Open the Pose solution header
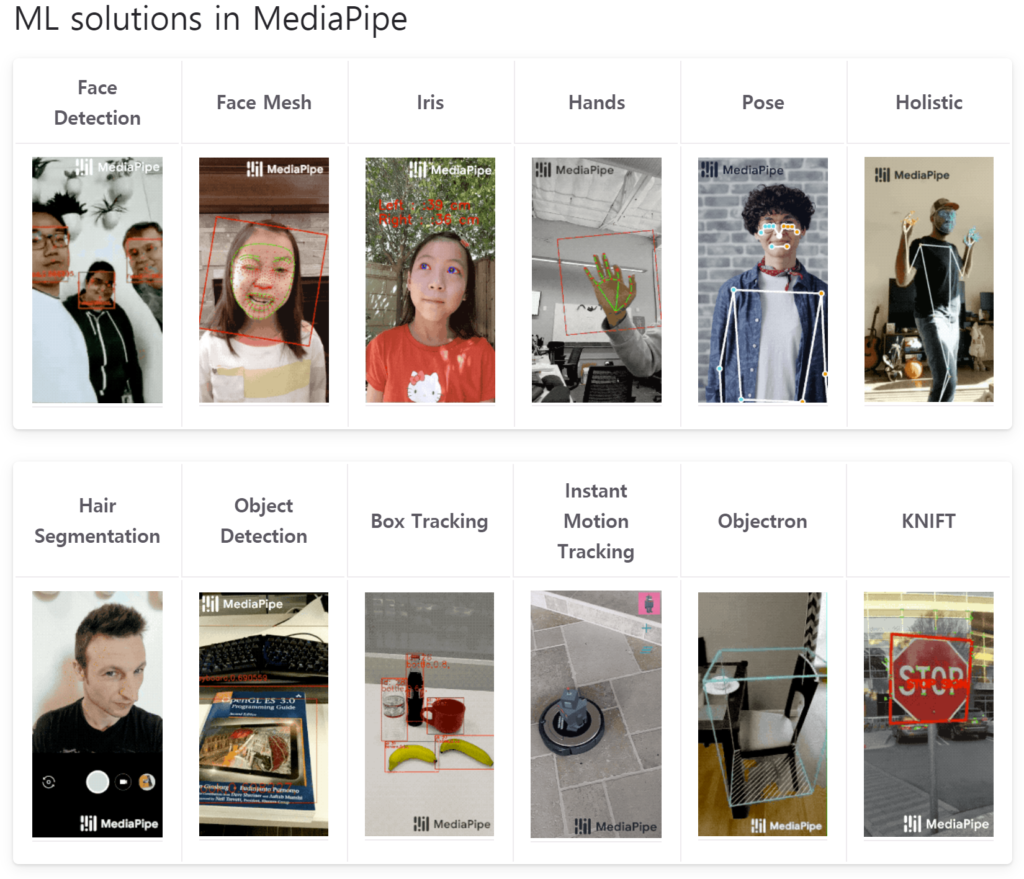The height and width of the screenshot is (879, 1024). 763,103
